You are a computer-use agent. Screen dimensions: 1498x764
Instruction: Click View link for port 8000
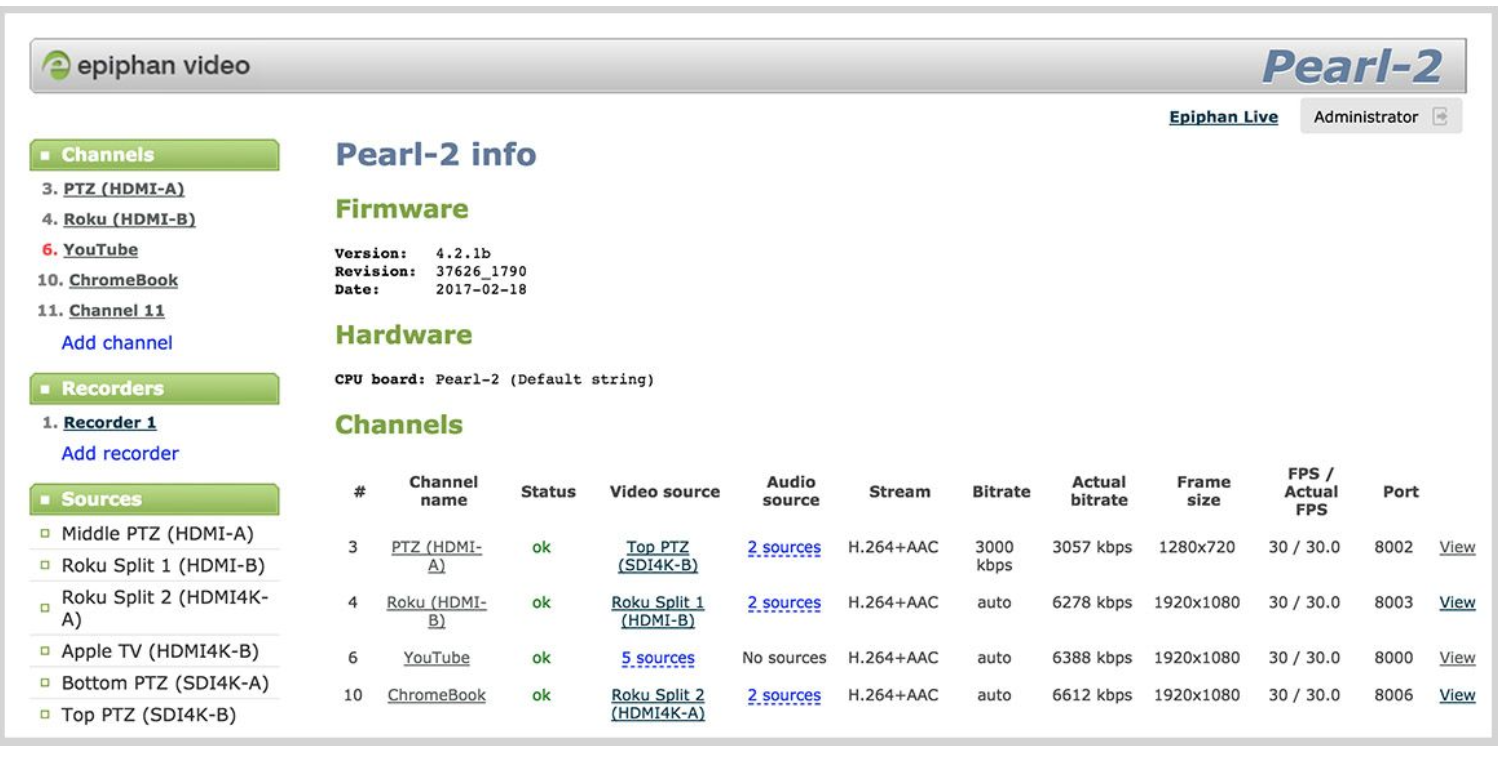click(1457, 658)
